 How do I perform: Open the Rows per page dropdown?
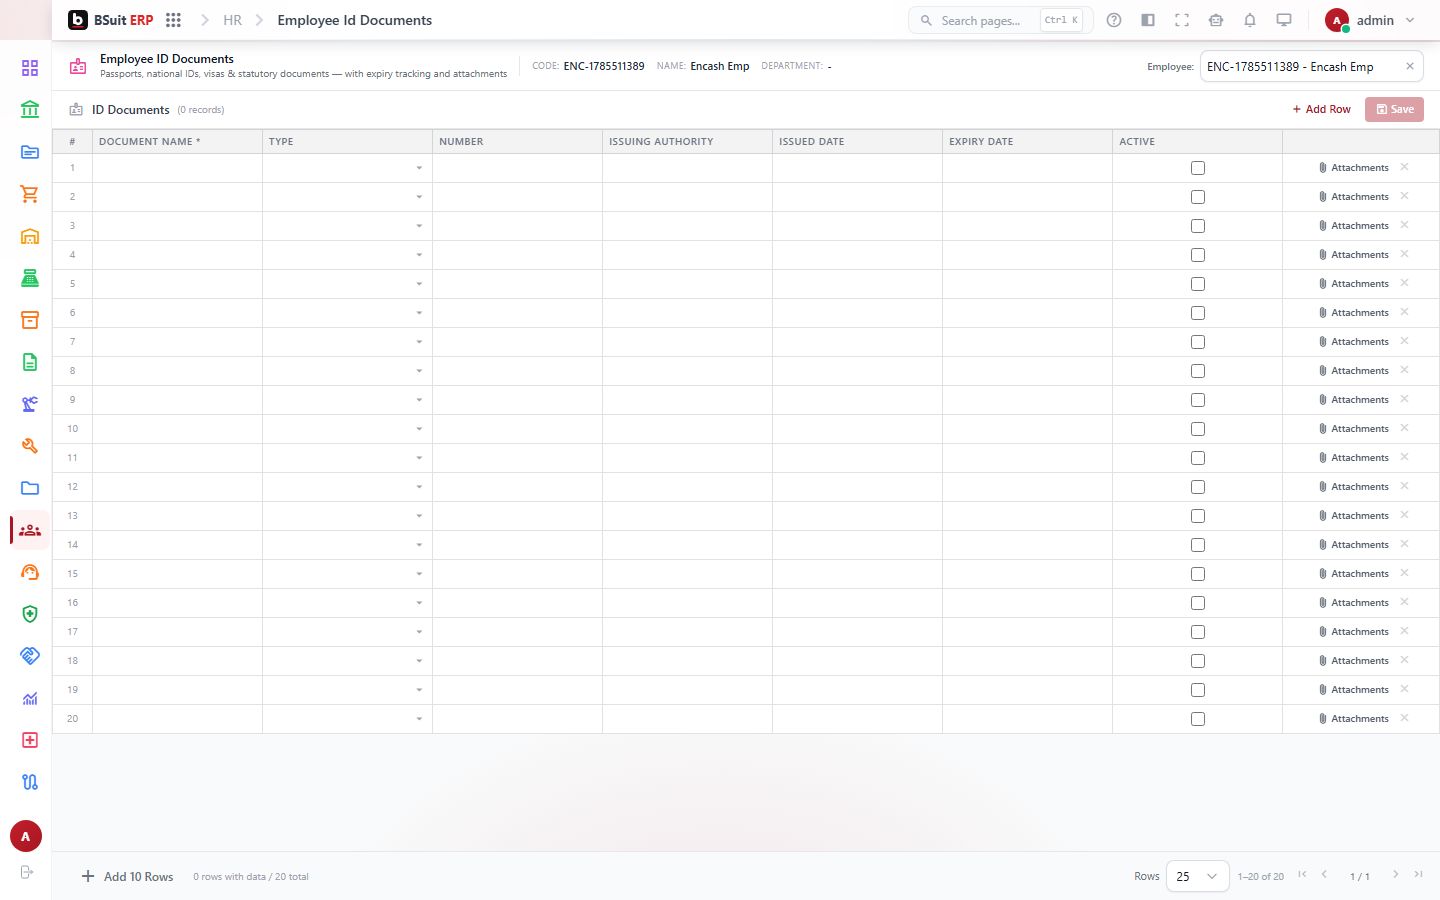(x=1197, y=876)
